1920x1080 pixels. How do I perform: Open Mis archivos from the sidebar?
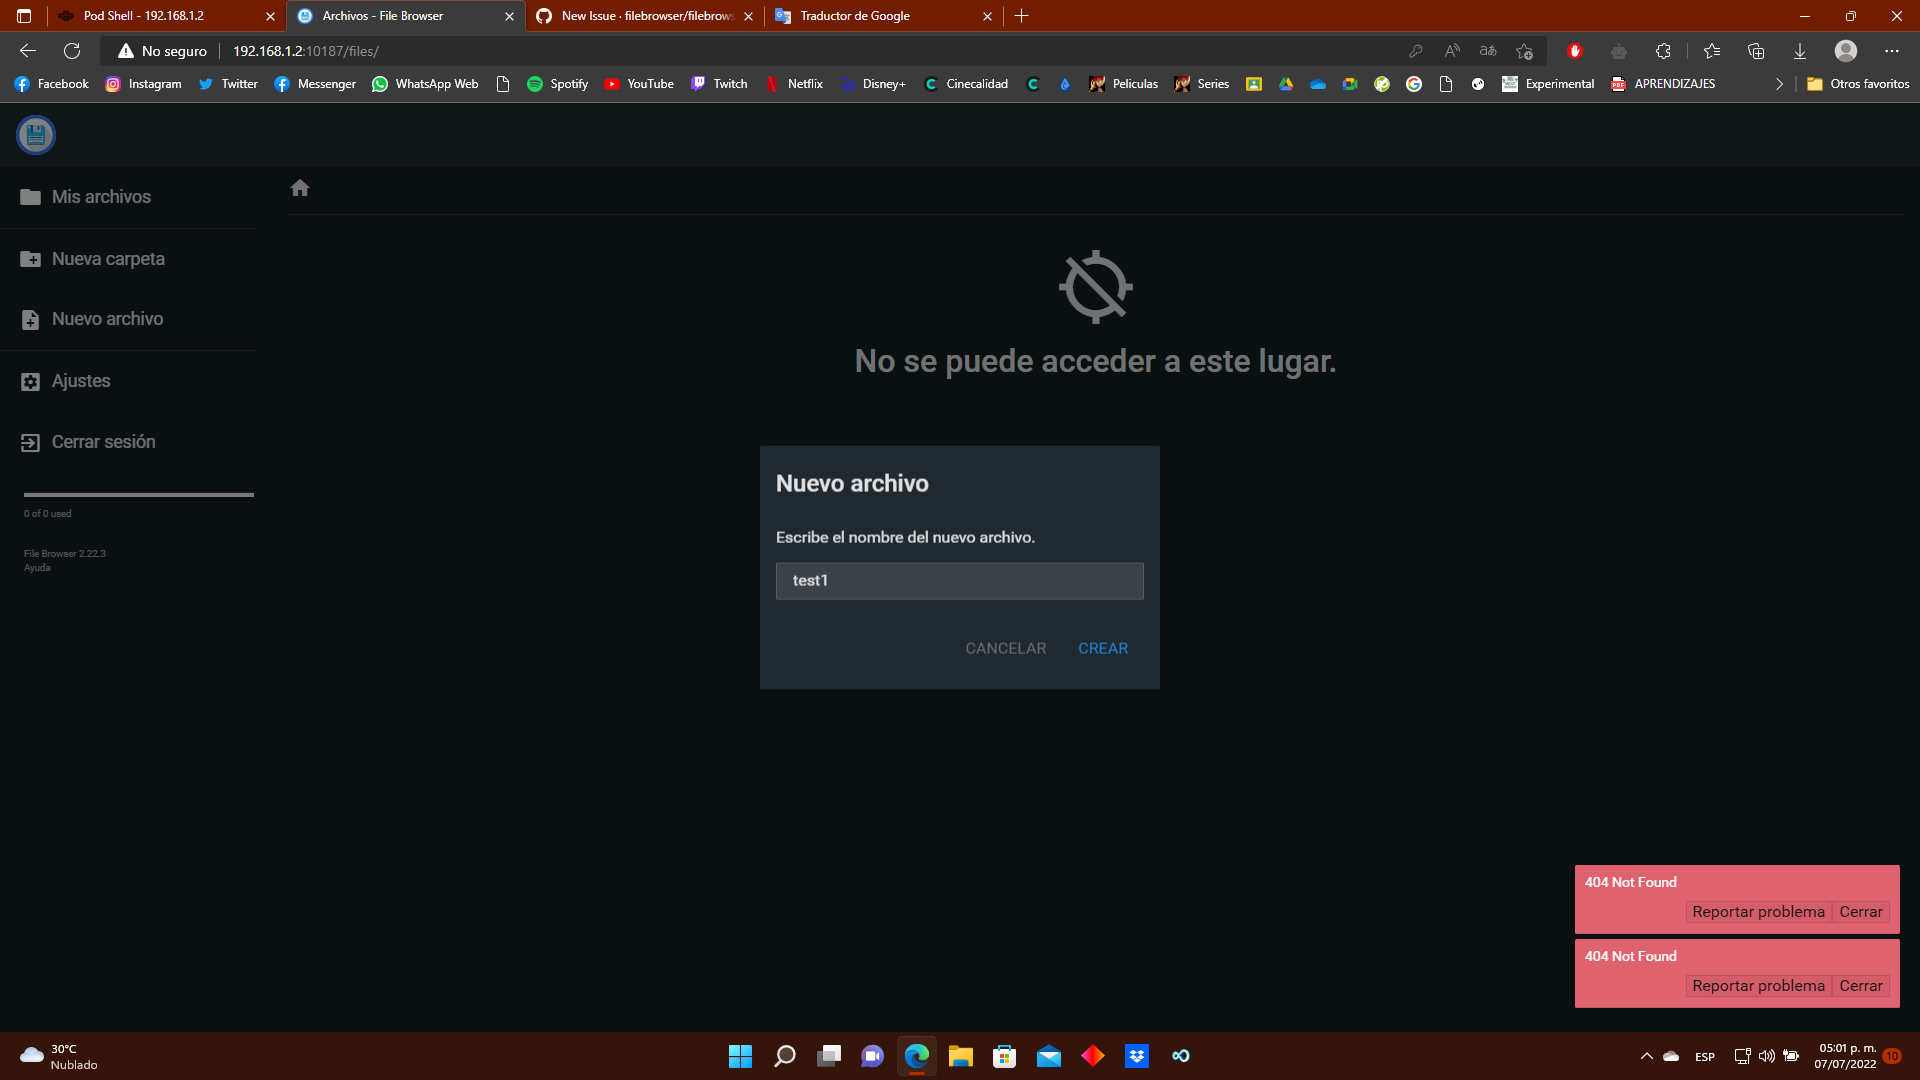tap(101, 197)
